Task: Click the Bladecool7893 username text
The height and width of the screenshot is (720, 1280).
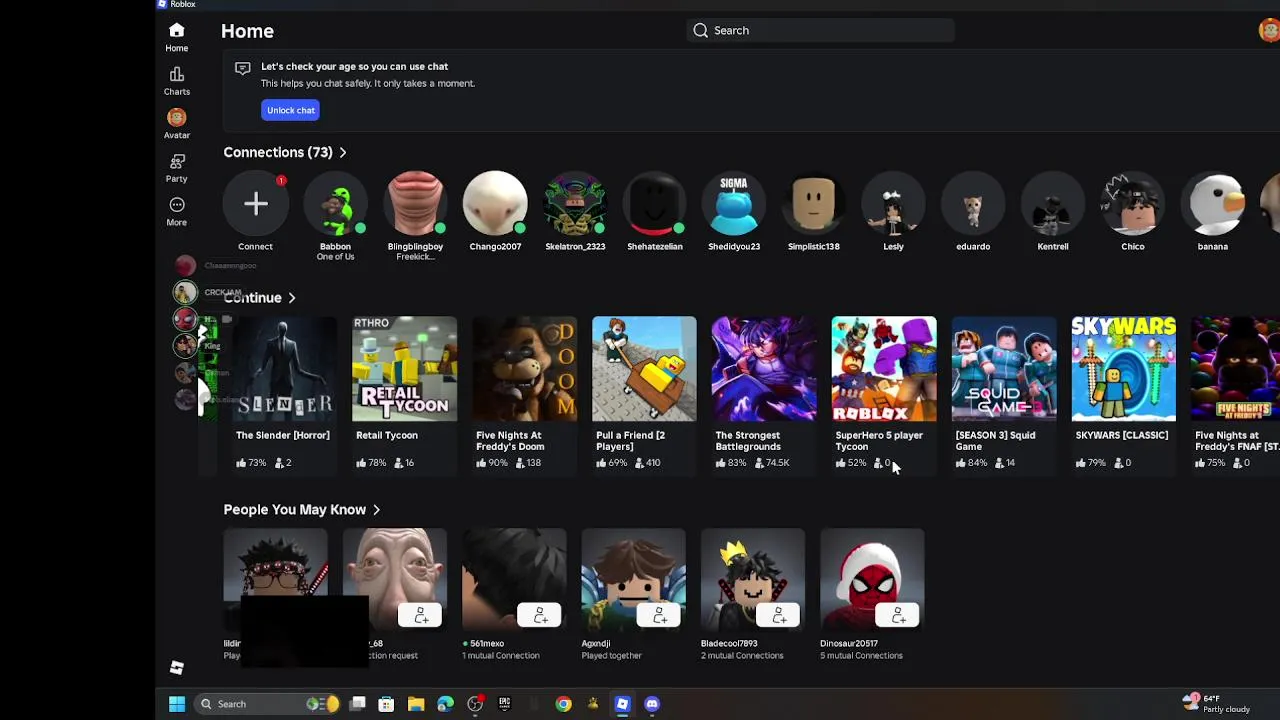Action: (729, 644)
